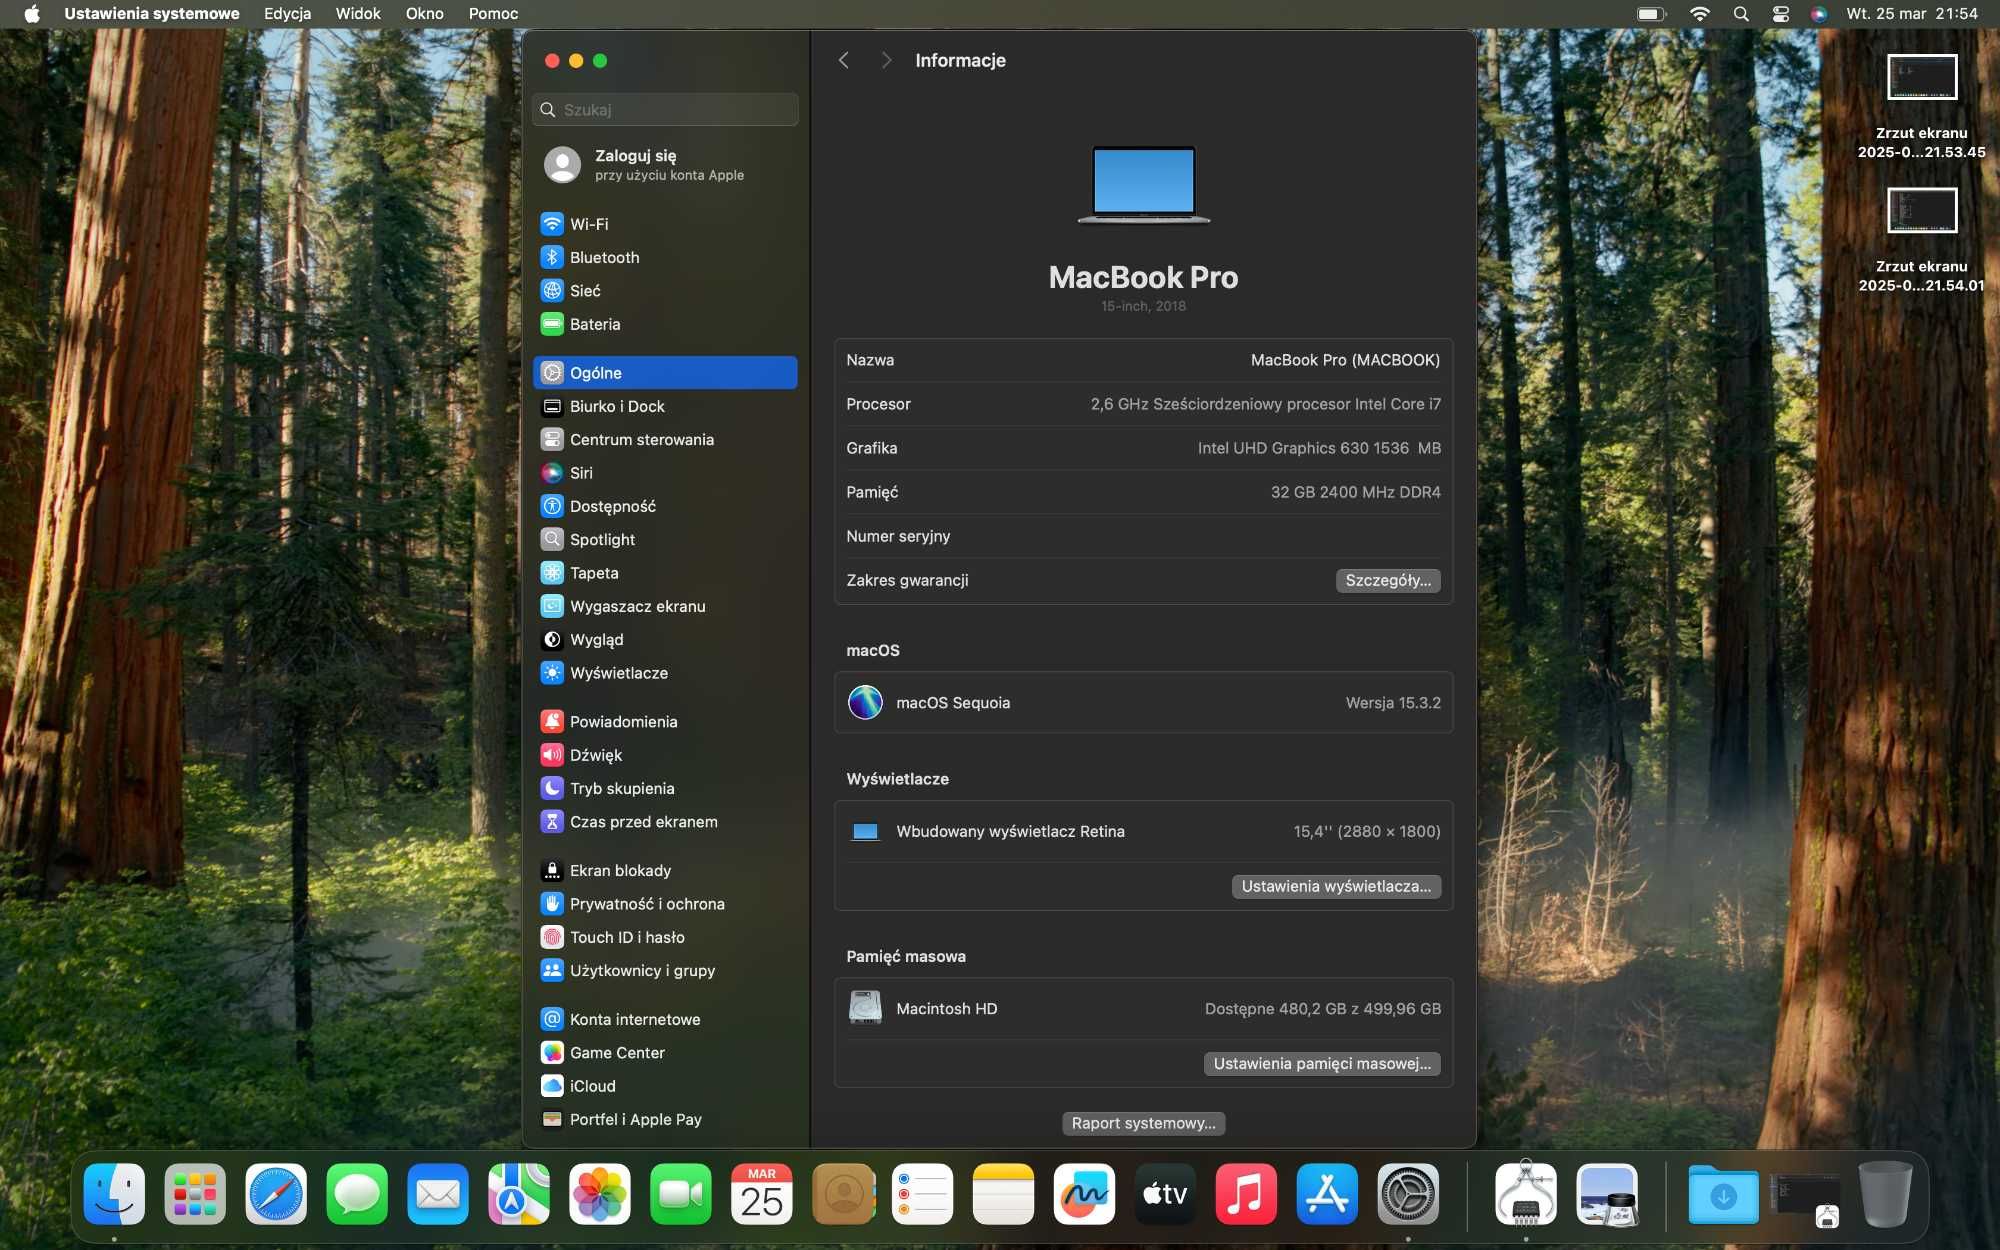Select Biurko i Dock in sidebar
The image size is (2000, 1250).
[x=665, y=406]
